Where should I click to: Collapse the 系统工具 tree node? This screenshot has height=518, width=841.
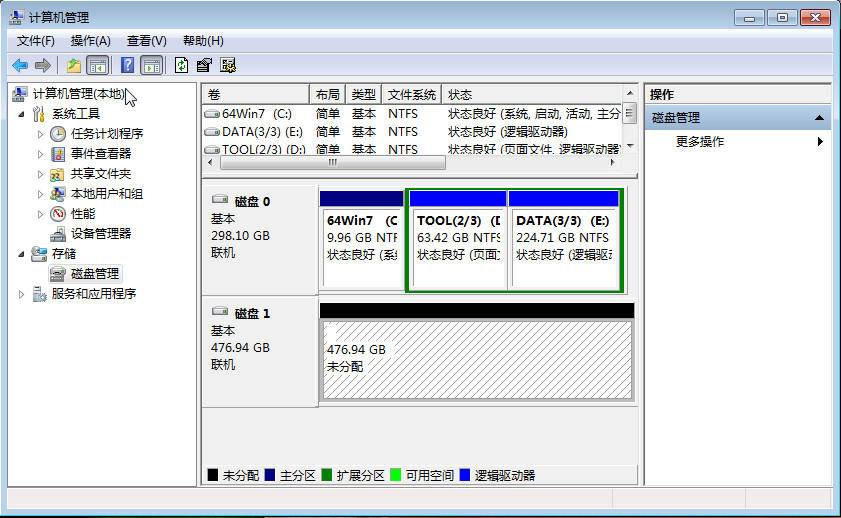pos(21,114)
